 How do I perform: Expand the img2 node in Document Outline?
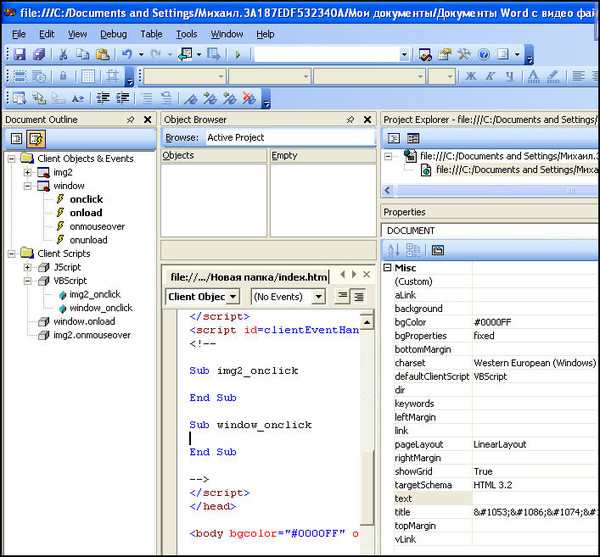[27, 173]
